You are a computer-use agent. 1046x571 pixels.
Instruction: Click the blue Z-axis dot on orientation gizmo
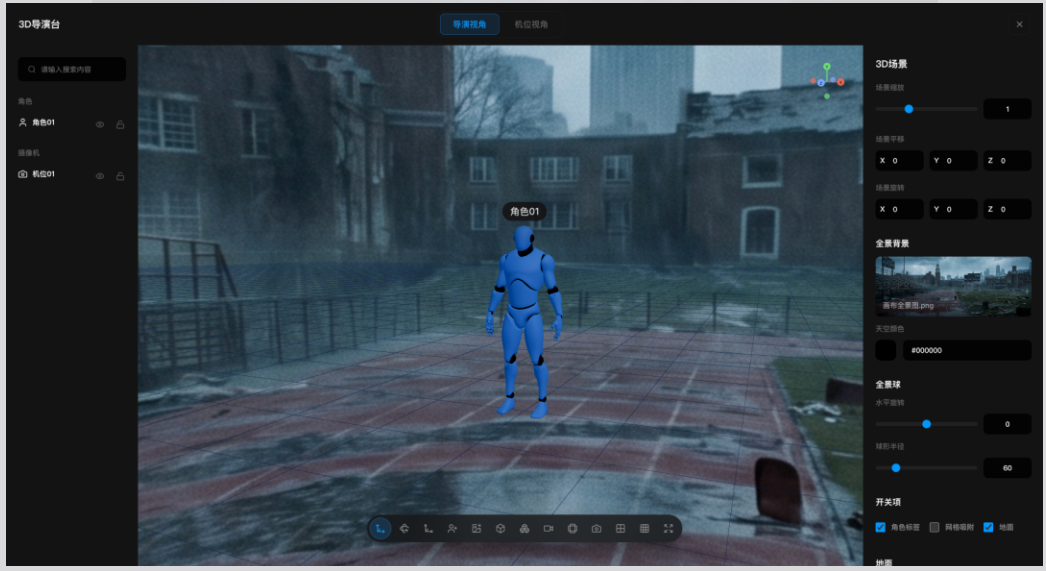pyautogui.click(x=821, y=83)
